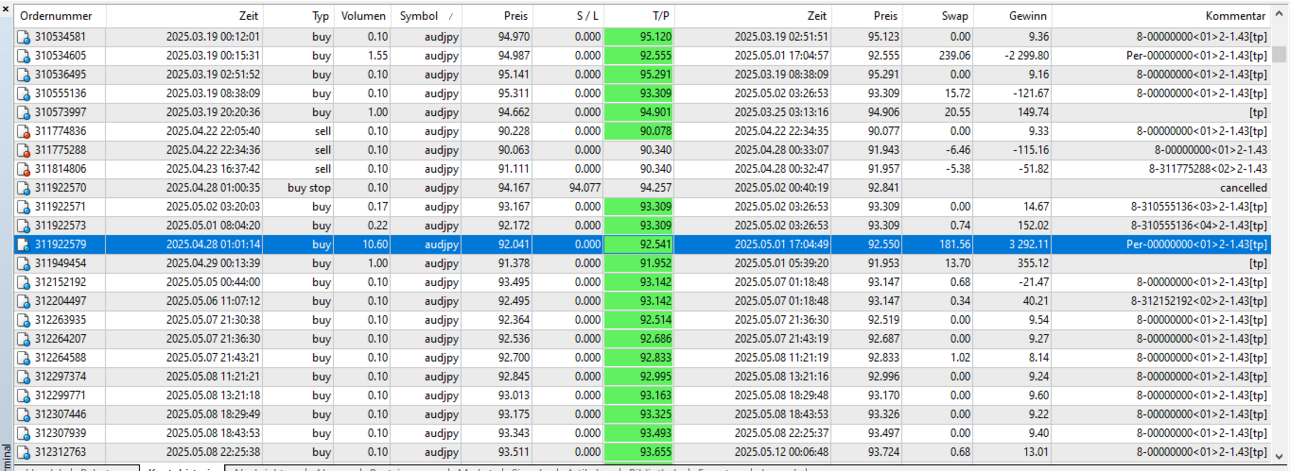1290x471 pixels.
Task: Click the order icon of order 311949454
Action: point(24,263)
